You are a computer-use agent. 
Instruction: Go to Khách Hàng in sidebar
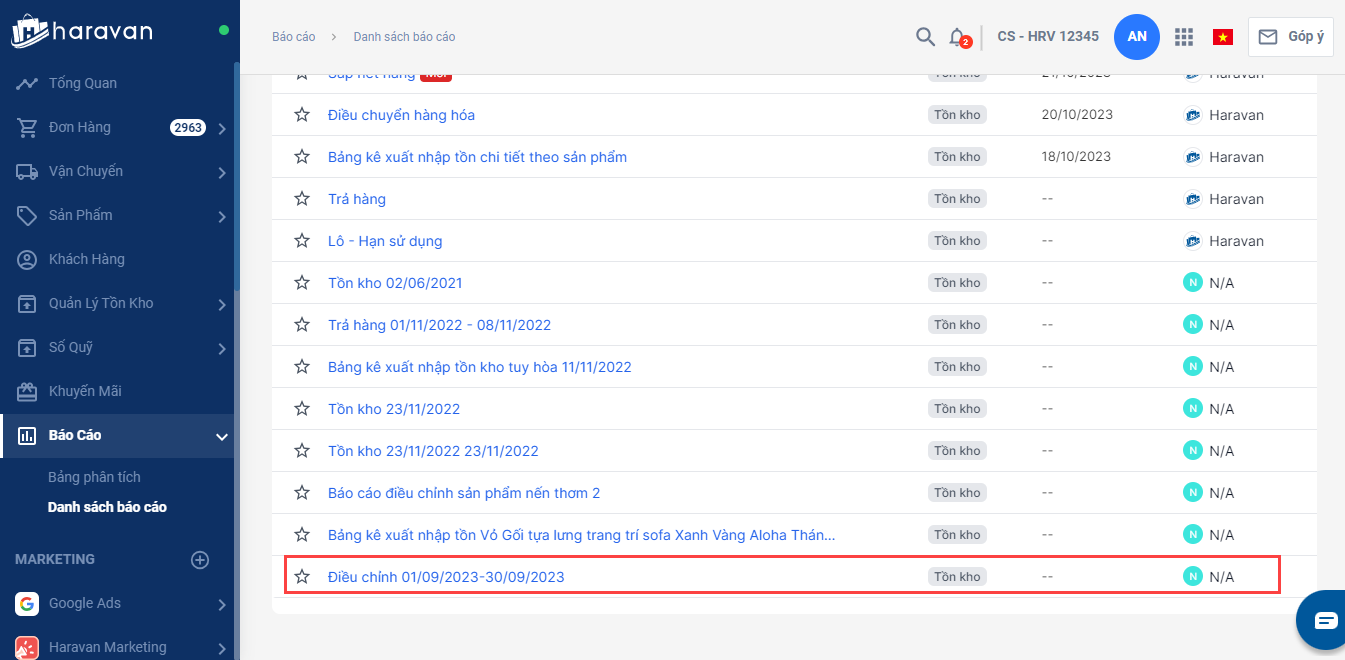[87, 259]
